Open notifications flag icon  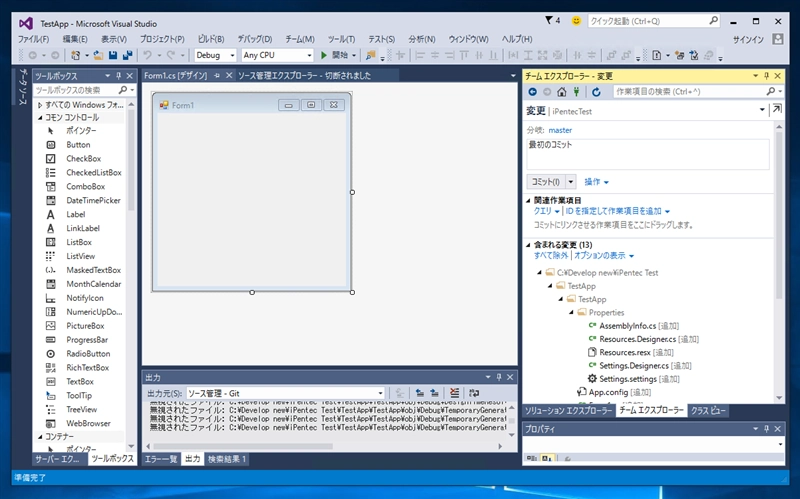(549, 20)
